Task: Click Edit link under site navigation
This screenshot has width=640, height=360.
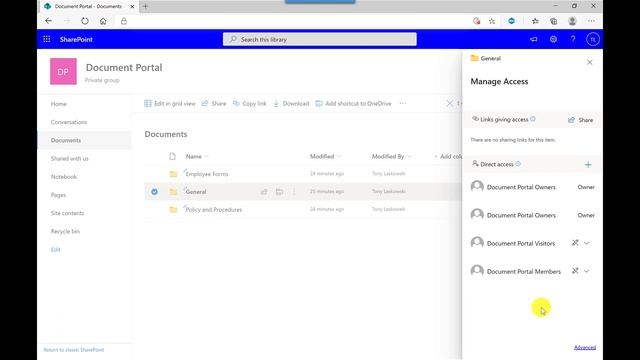Action: (56, 249)
